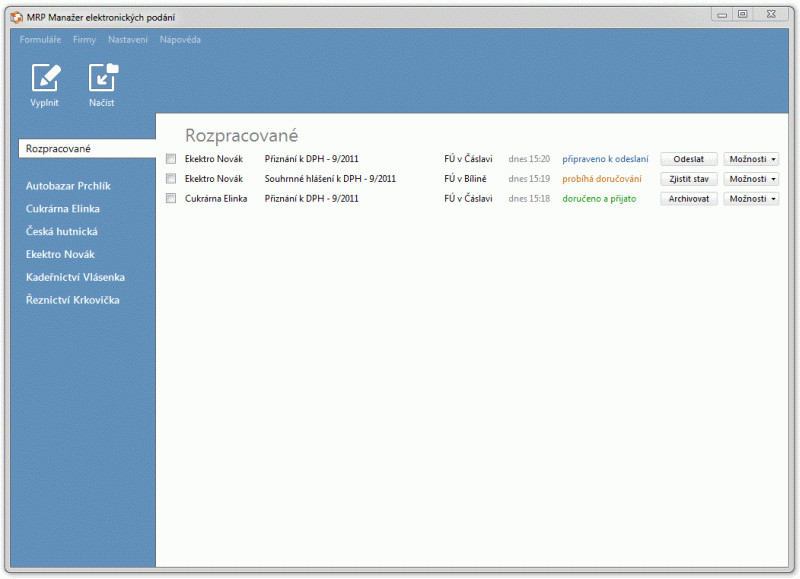Minimize the MRP window

[722, 14]
